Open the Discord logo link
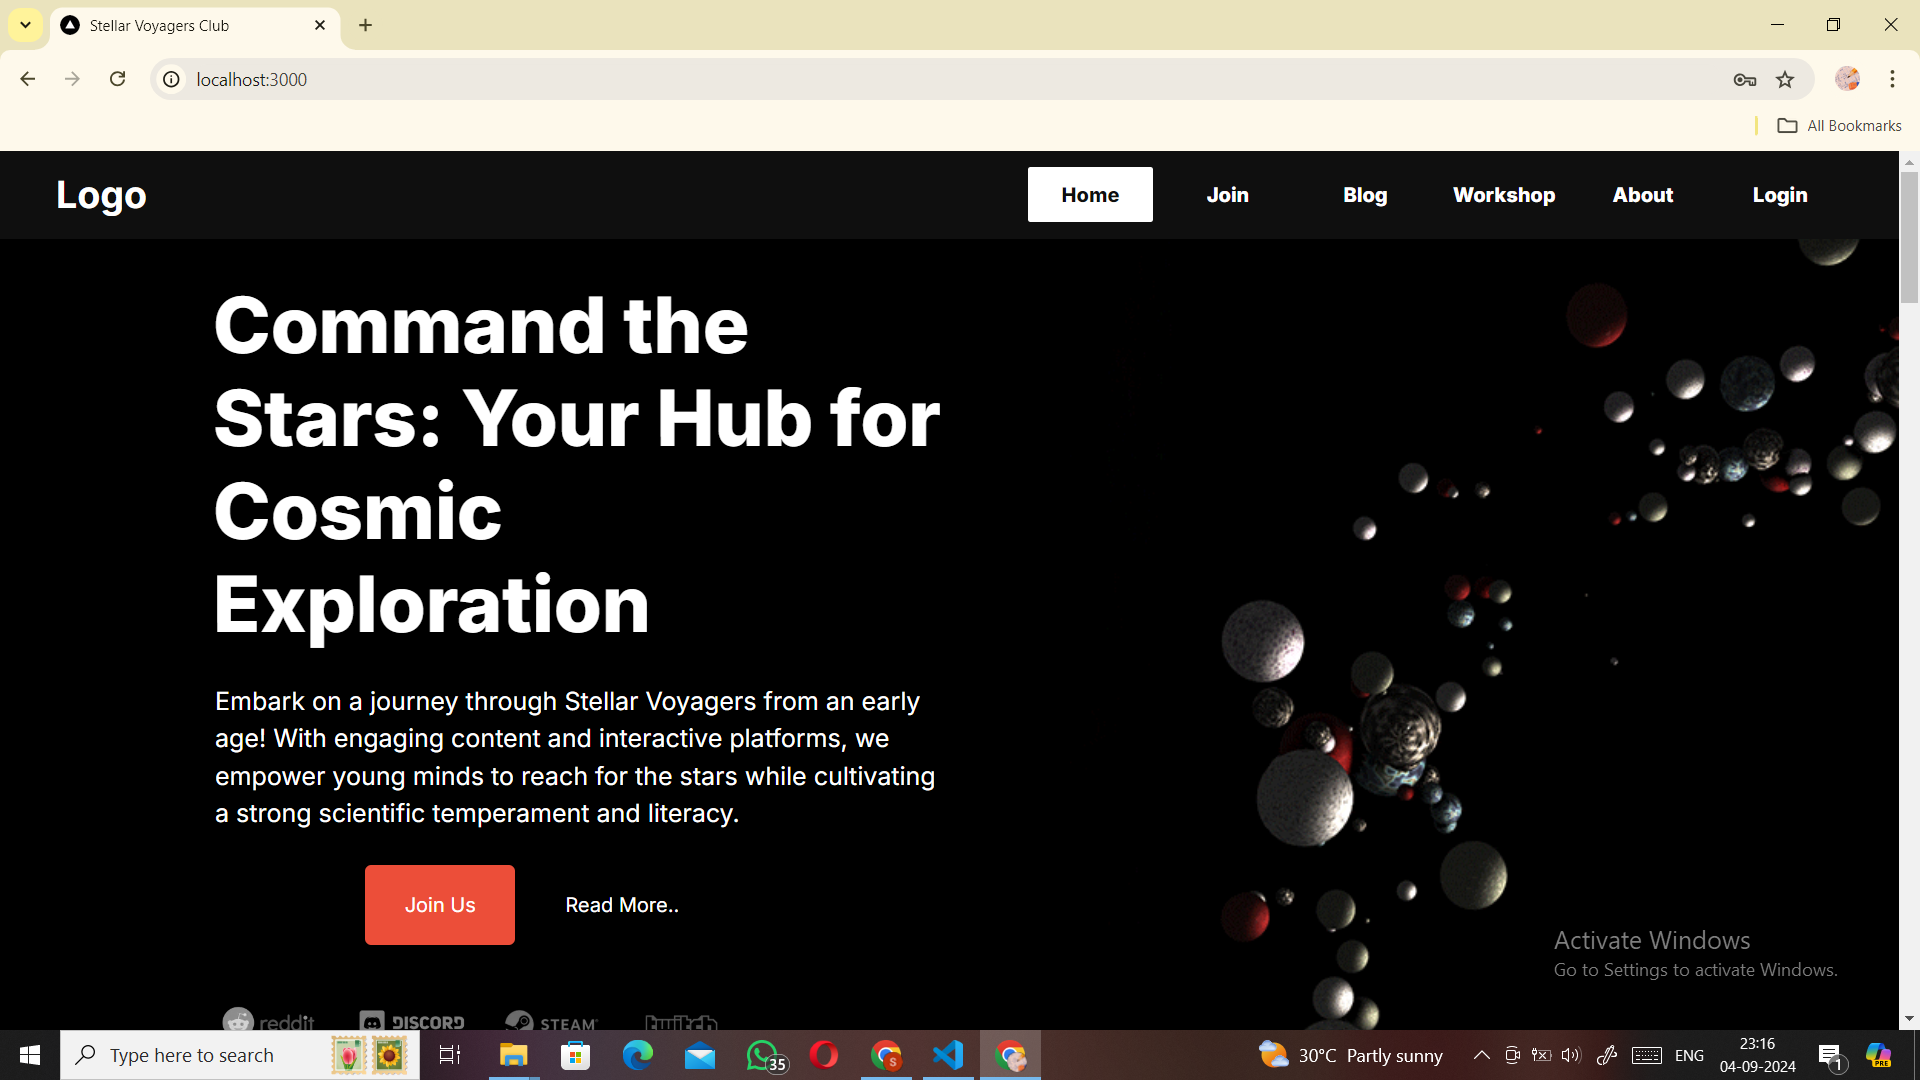The image size is (1920, 1080). pyautogui.click(x=412, y=1022)
